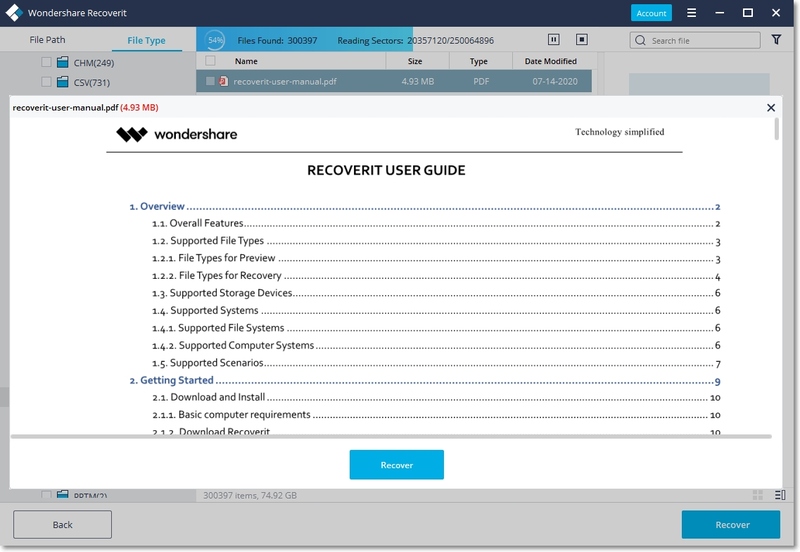
Task: Click the 'Files Found: 300397' status text
Action: click(x=277, y=40)
